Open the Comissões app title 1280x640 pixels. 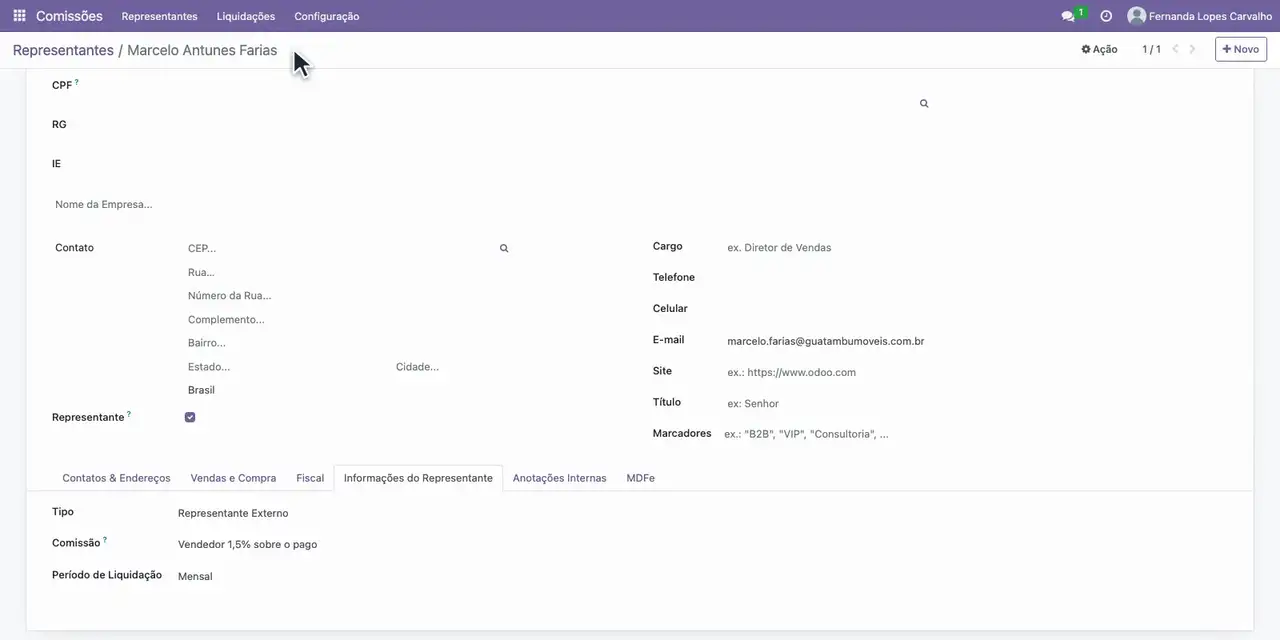tap(69, 16)
